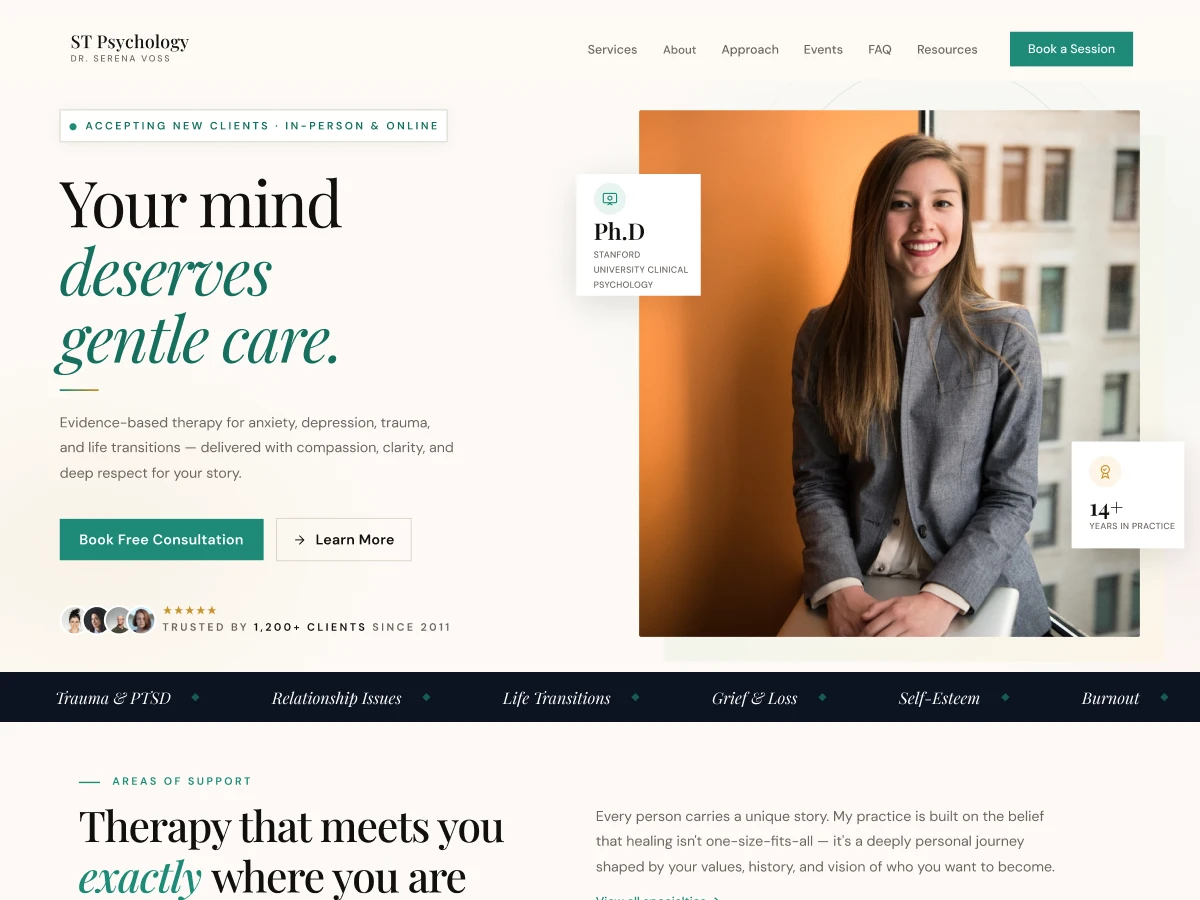The width and height of the screenshot is (1200, 900).
Task: Click the green dot beside Accepting New Clients
Action: (73, 126)
